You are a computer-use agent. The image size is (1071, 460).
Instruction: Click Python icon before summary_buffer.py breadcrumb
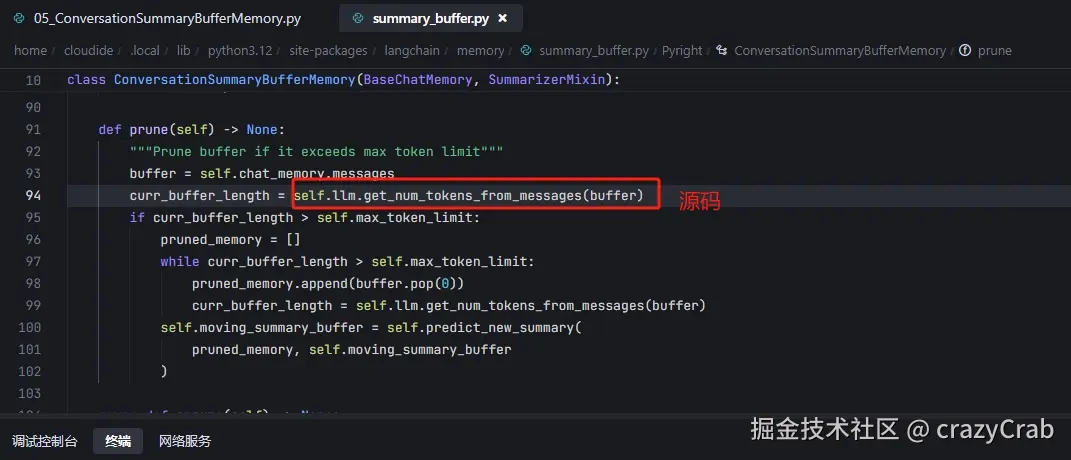pos(526,50)
